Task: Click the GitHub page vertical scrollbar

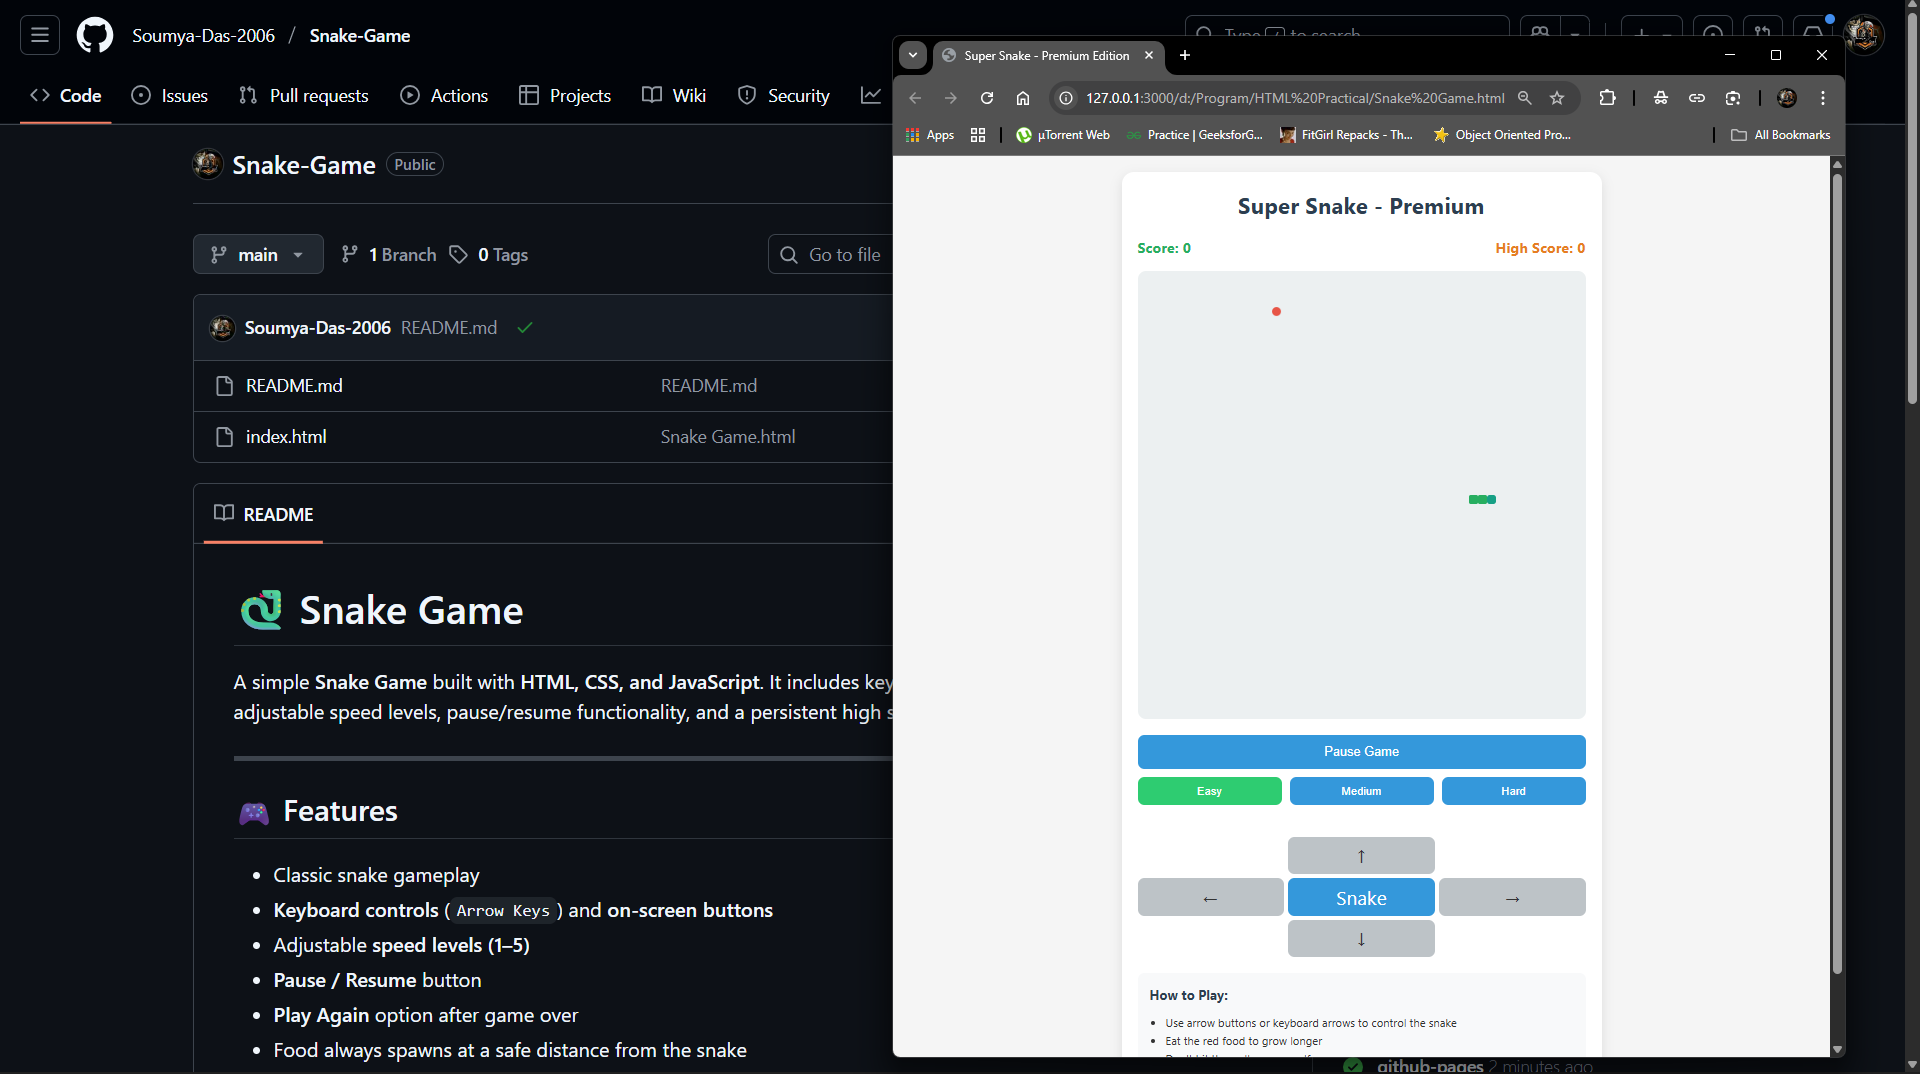Action: pos(1912,210)
